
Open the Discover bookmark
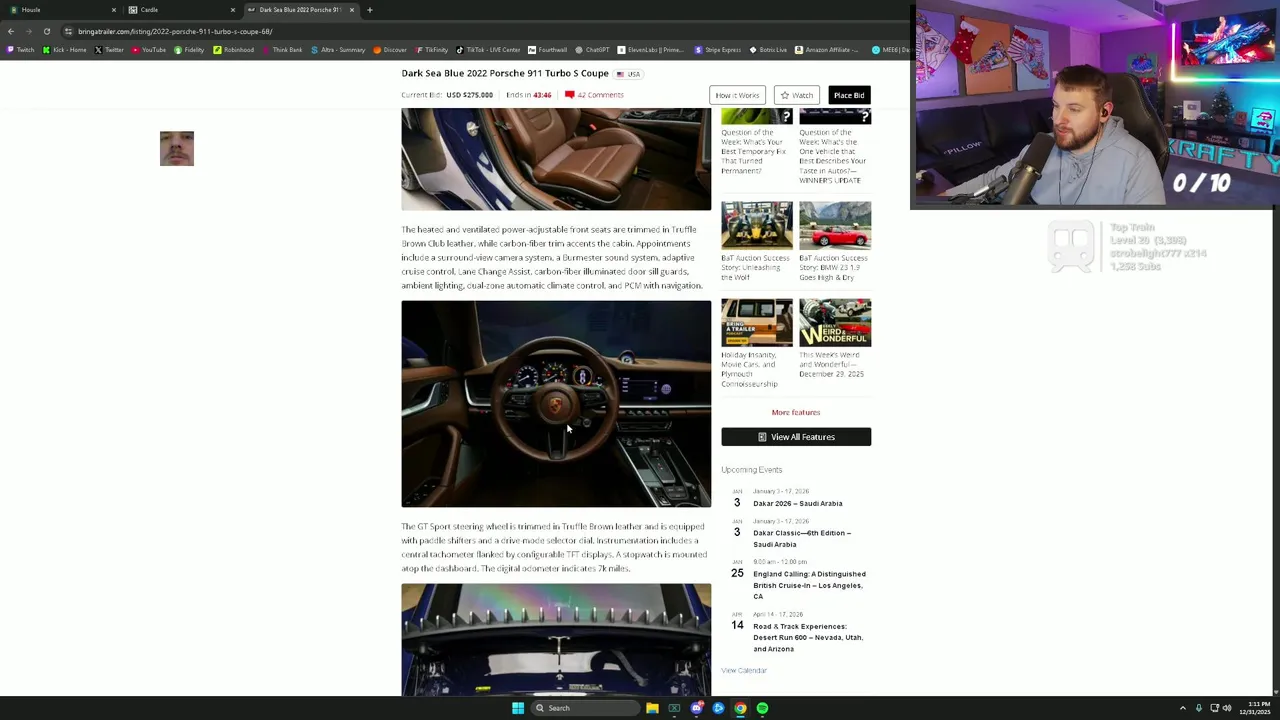tap(390, 50)
